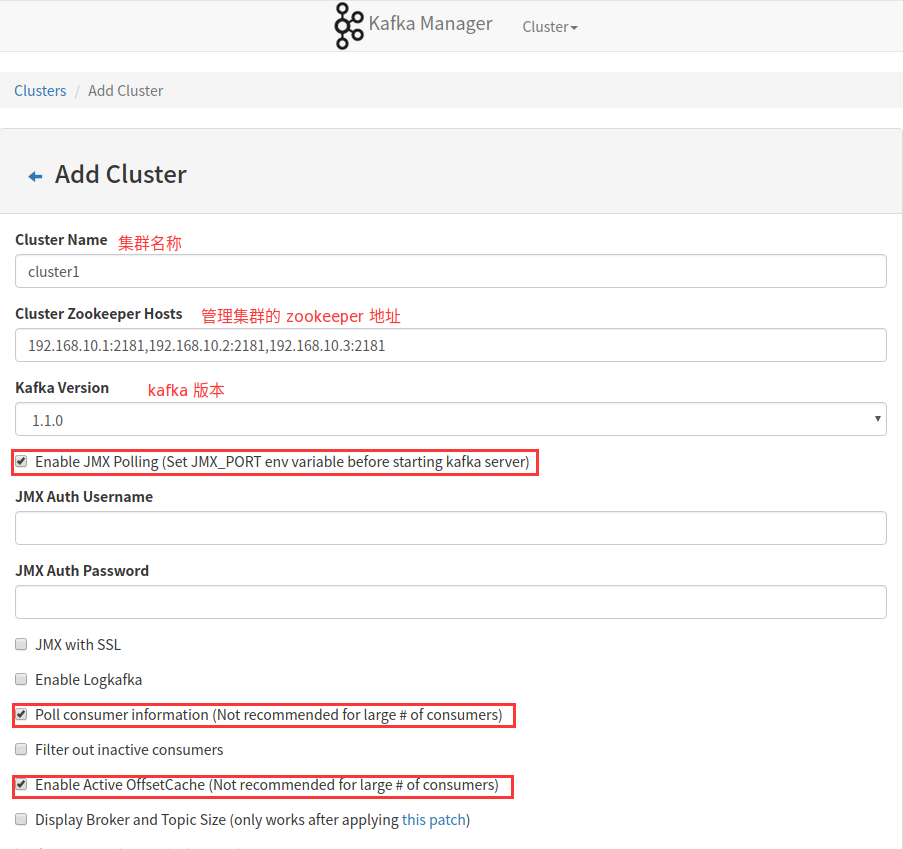Disable Enable Active OffsetCache
The width and height of the screenshot is (903, 849).
point(21,784)
